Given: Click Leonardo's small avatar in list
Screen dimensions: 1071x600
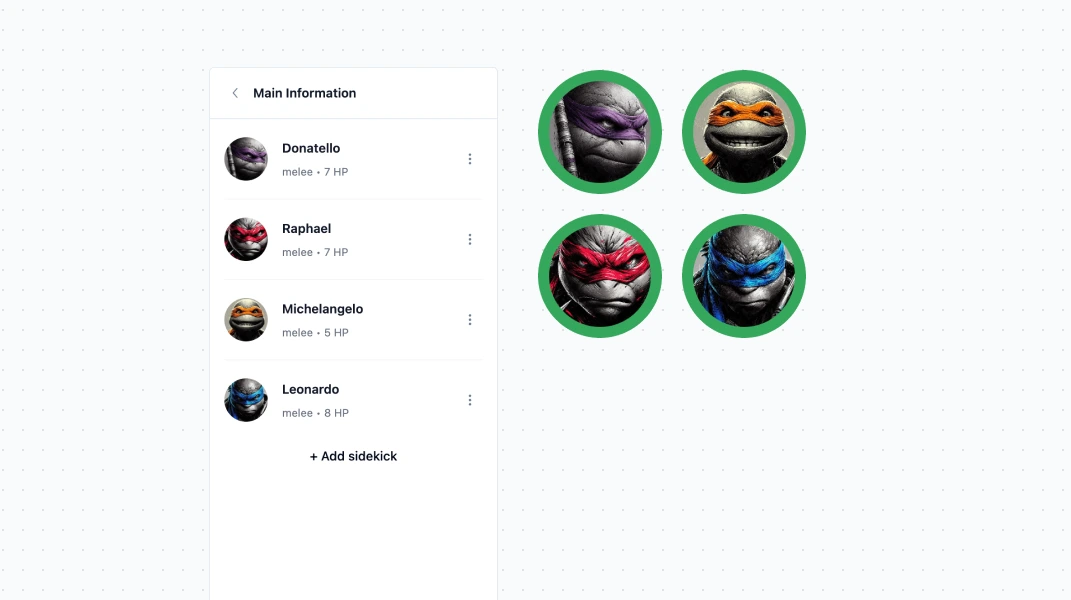Looking at the screenshot, I should [246, 400].
